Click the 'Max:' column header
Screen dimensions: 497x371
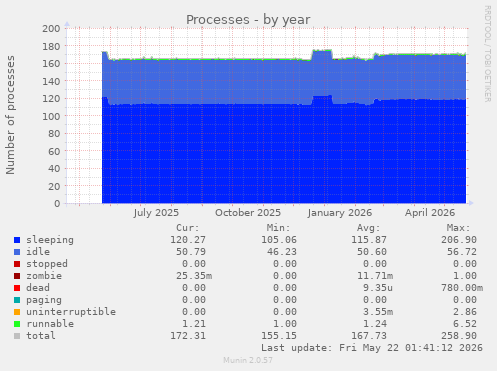(459, 228)
